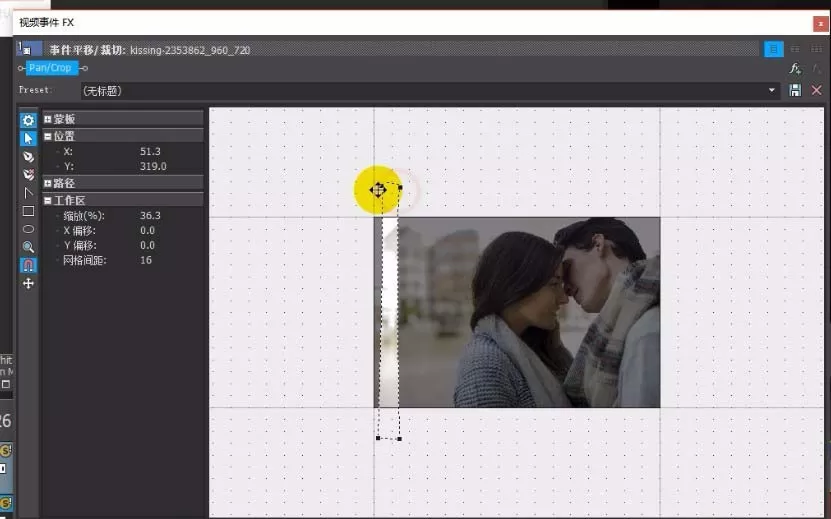This screenshot has width=831, height=519.
Task: Collapse the 工作区 section
Action: pyautogui.click(x=48, y=200)
